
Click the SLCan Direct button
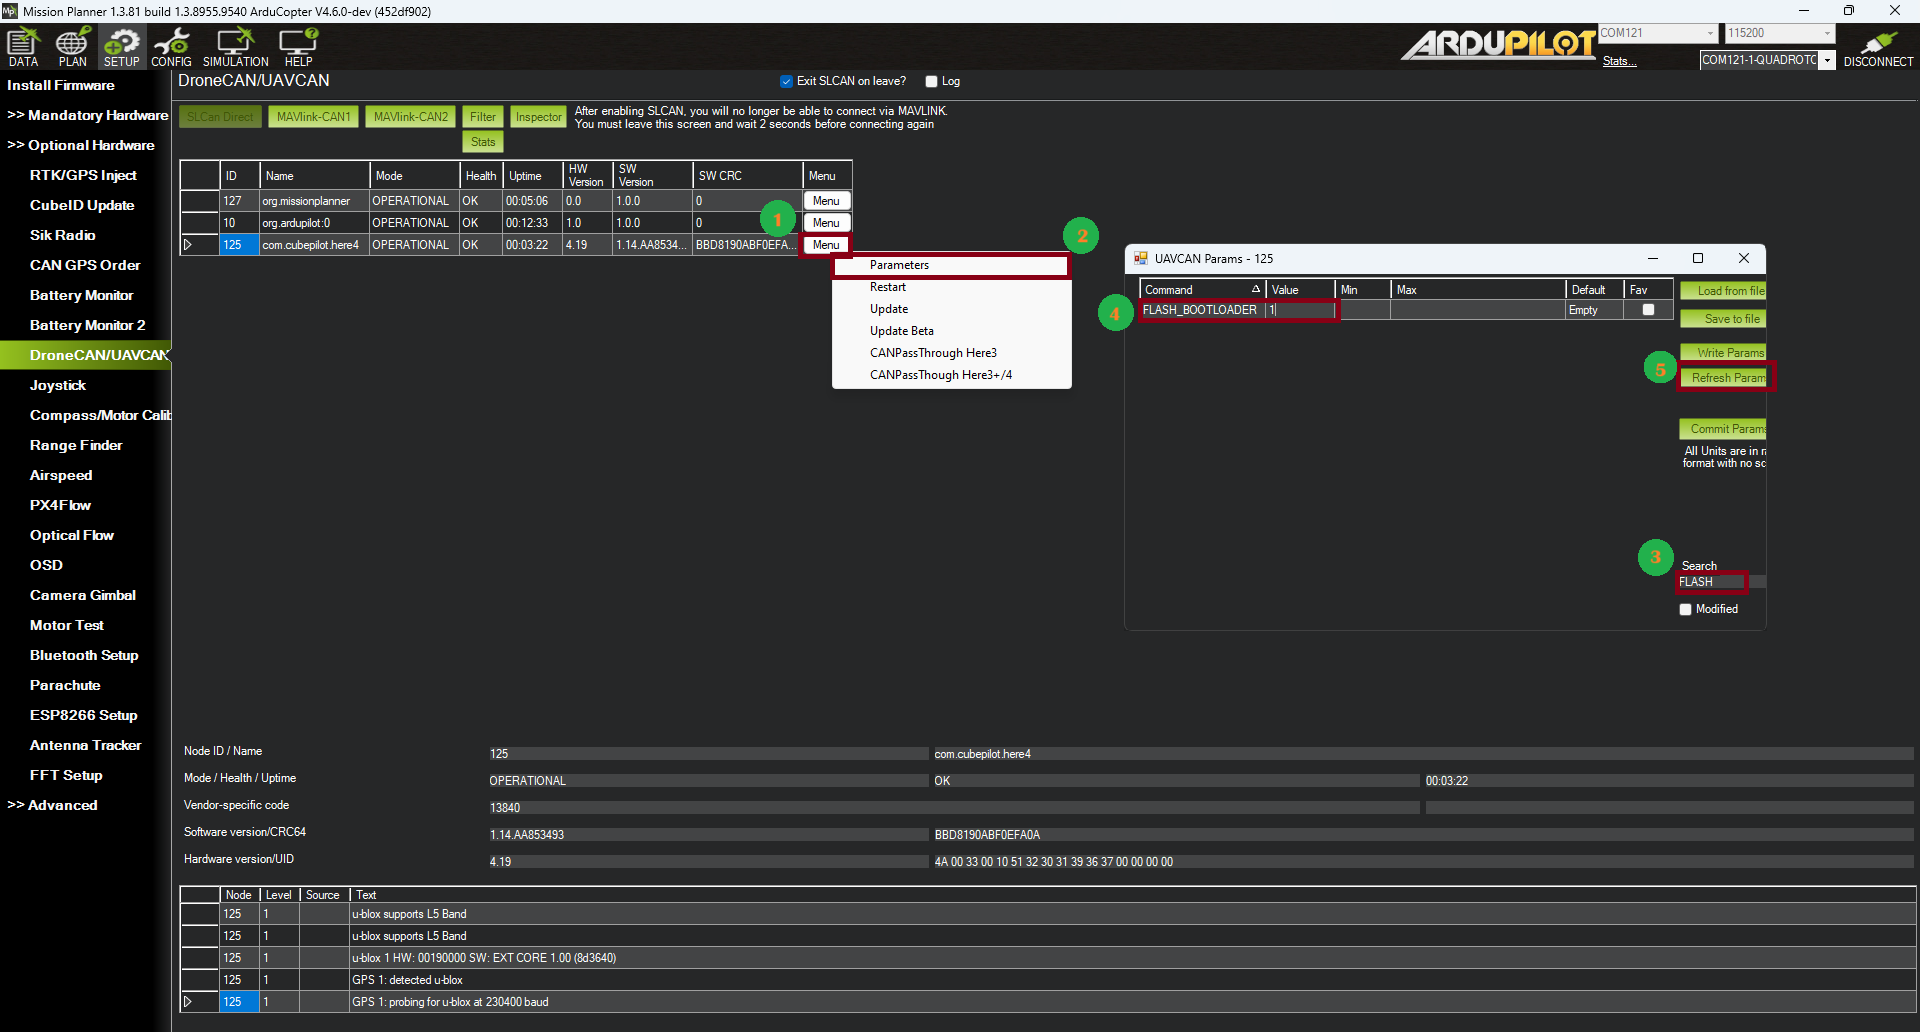[220, 117]
